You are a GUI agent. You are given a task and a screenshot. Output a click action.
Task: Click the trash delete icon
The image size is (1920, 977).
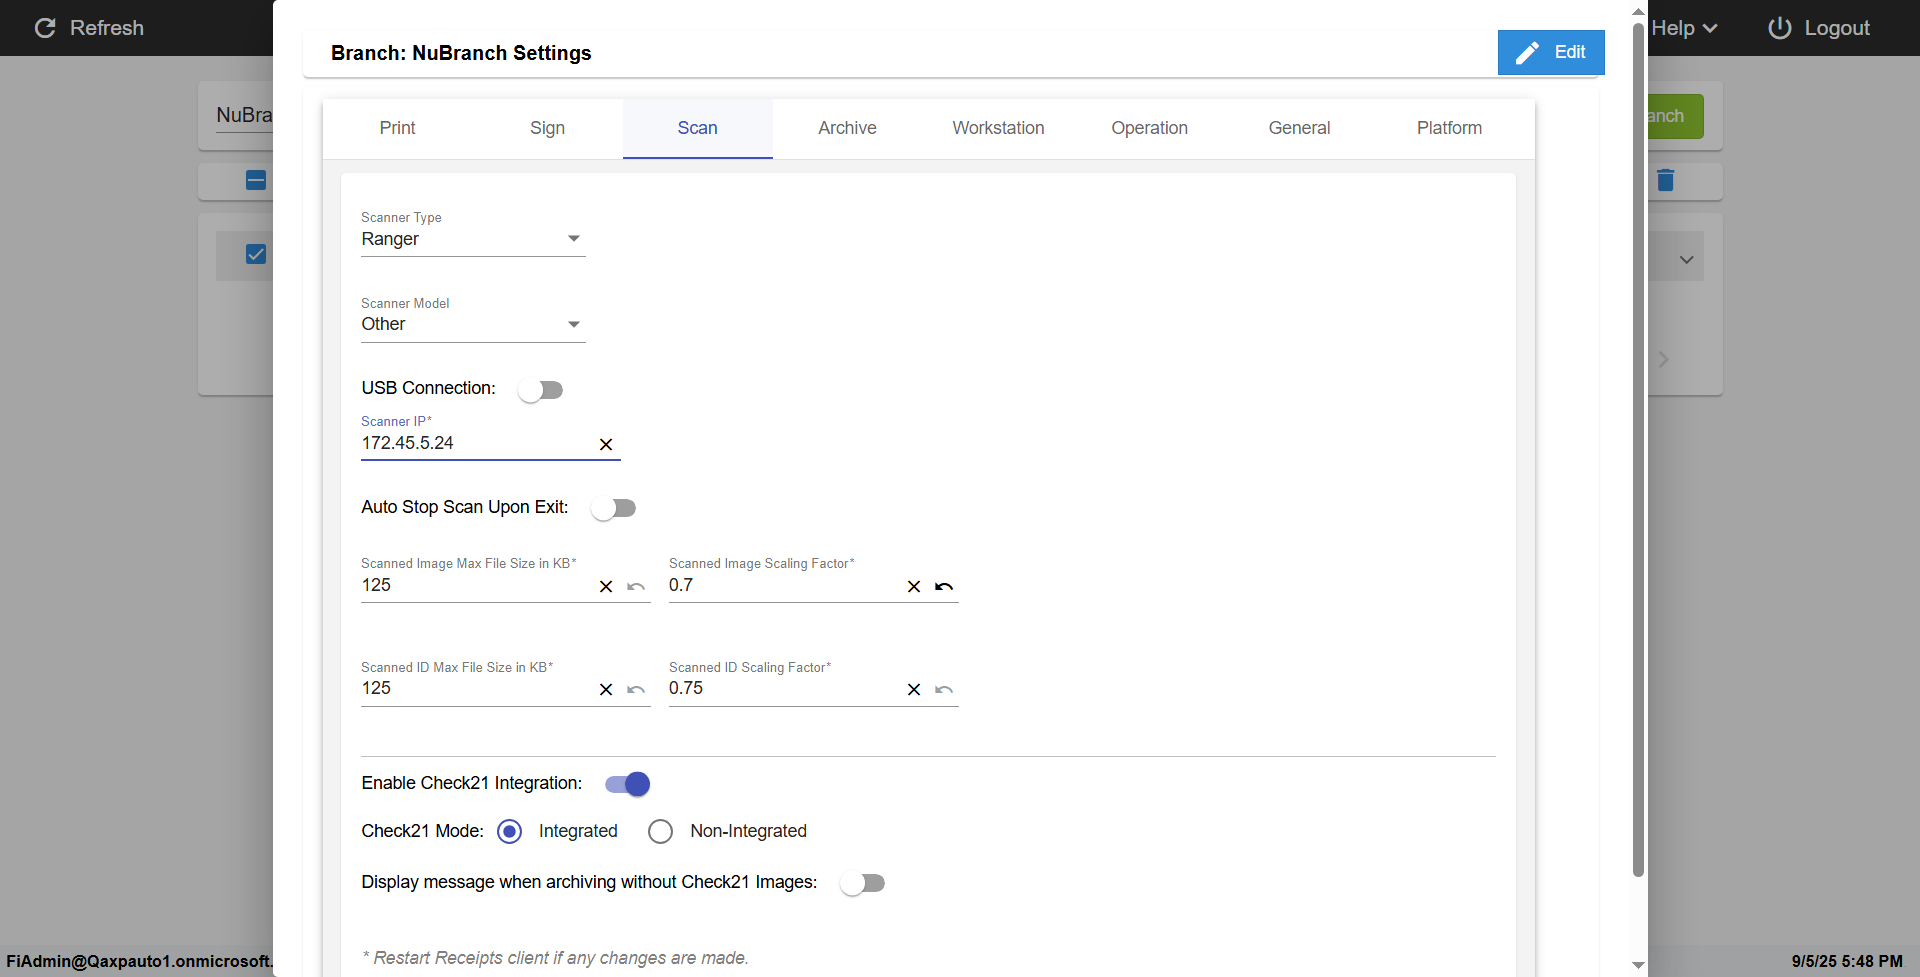(1665, 180)
